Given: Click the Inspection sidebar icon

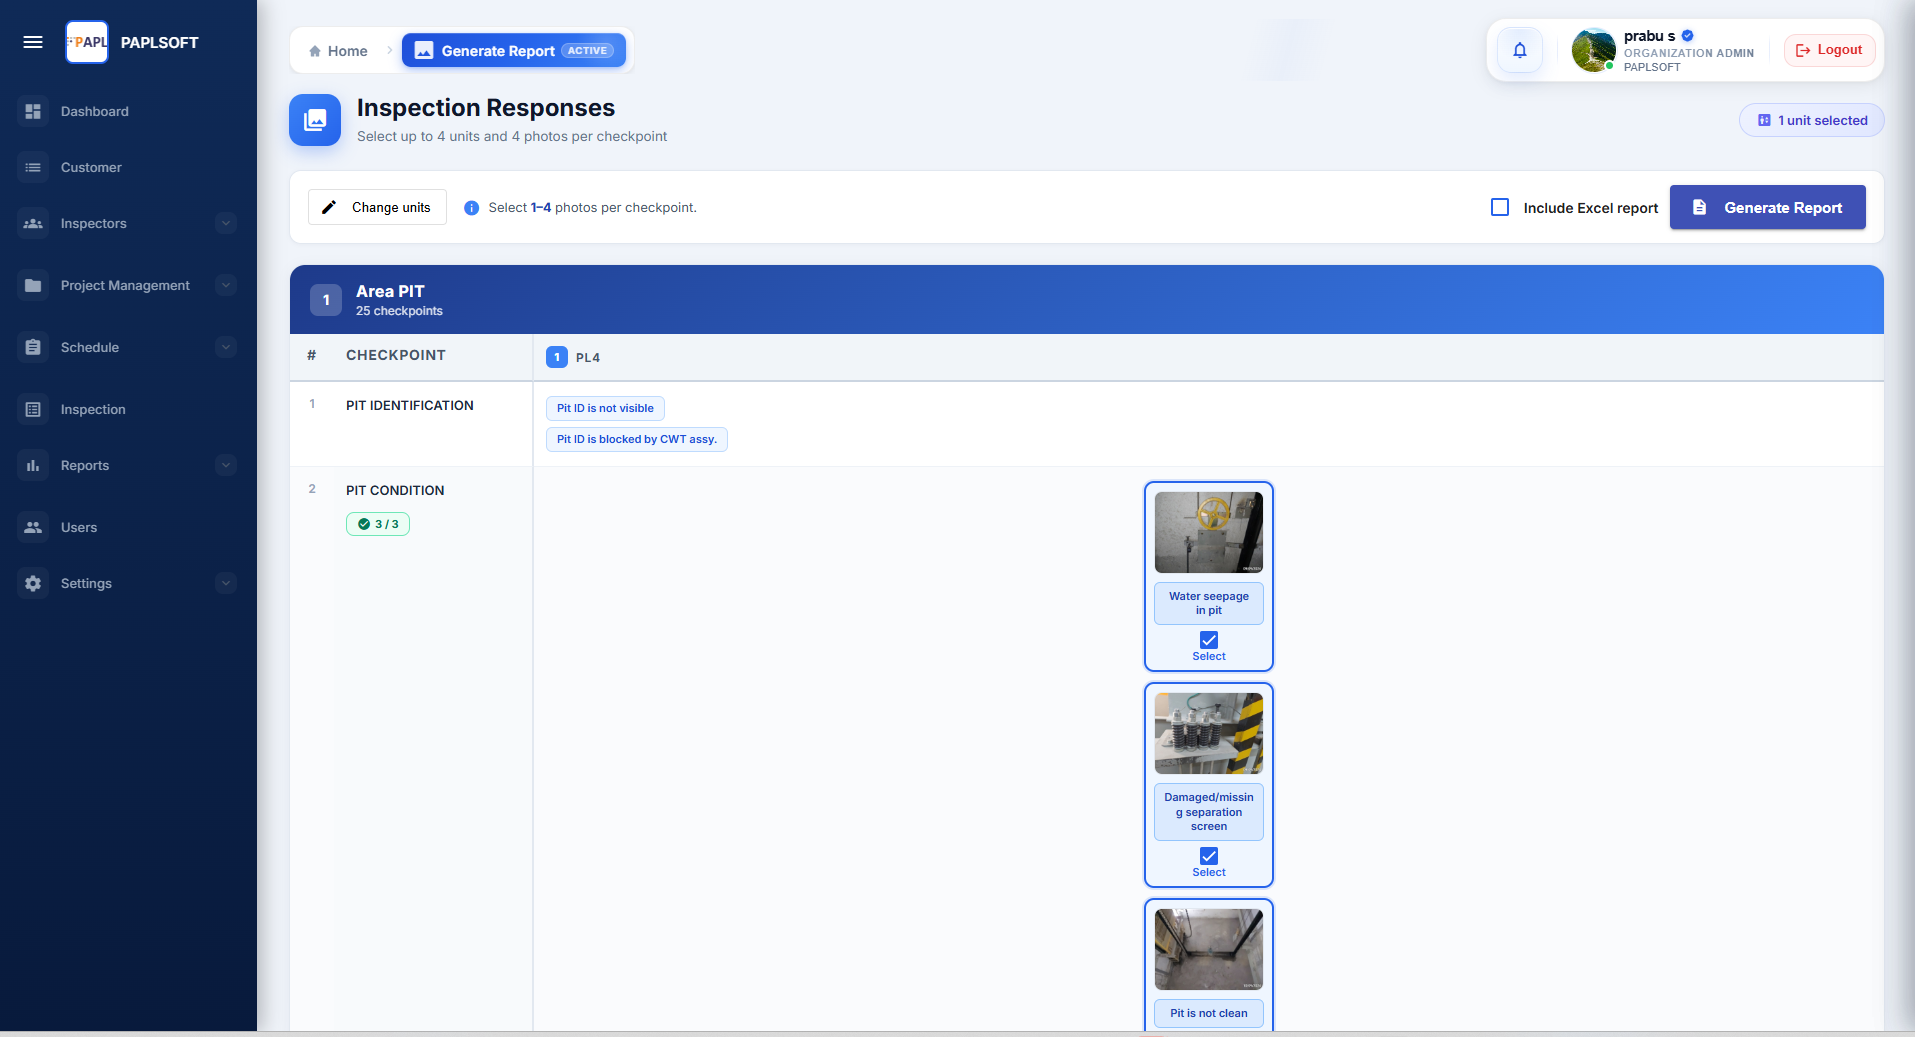Looking at the screenshot, I should coord(33,409).
